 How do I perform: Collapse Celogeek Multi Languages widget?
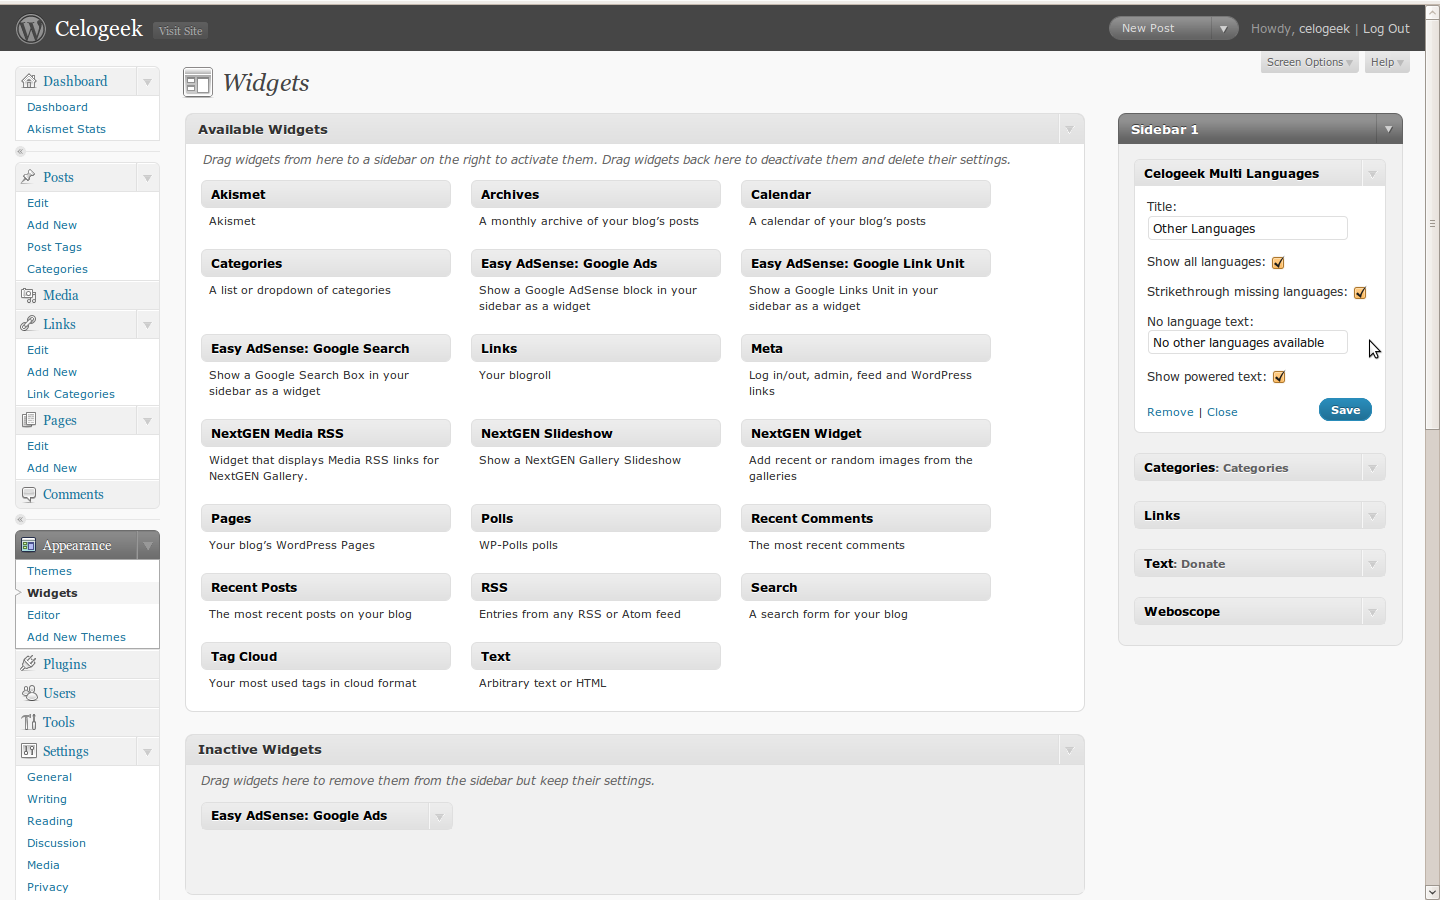point(1372,174)
